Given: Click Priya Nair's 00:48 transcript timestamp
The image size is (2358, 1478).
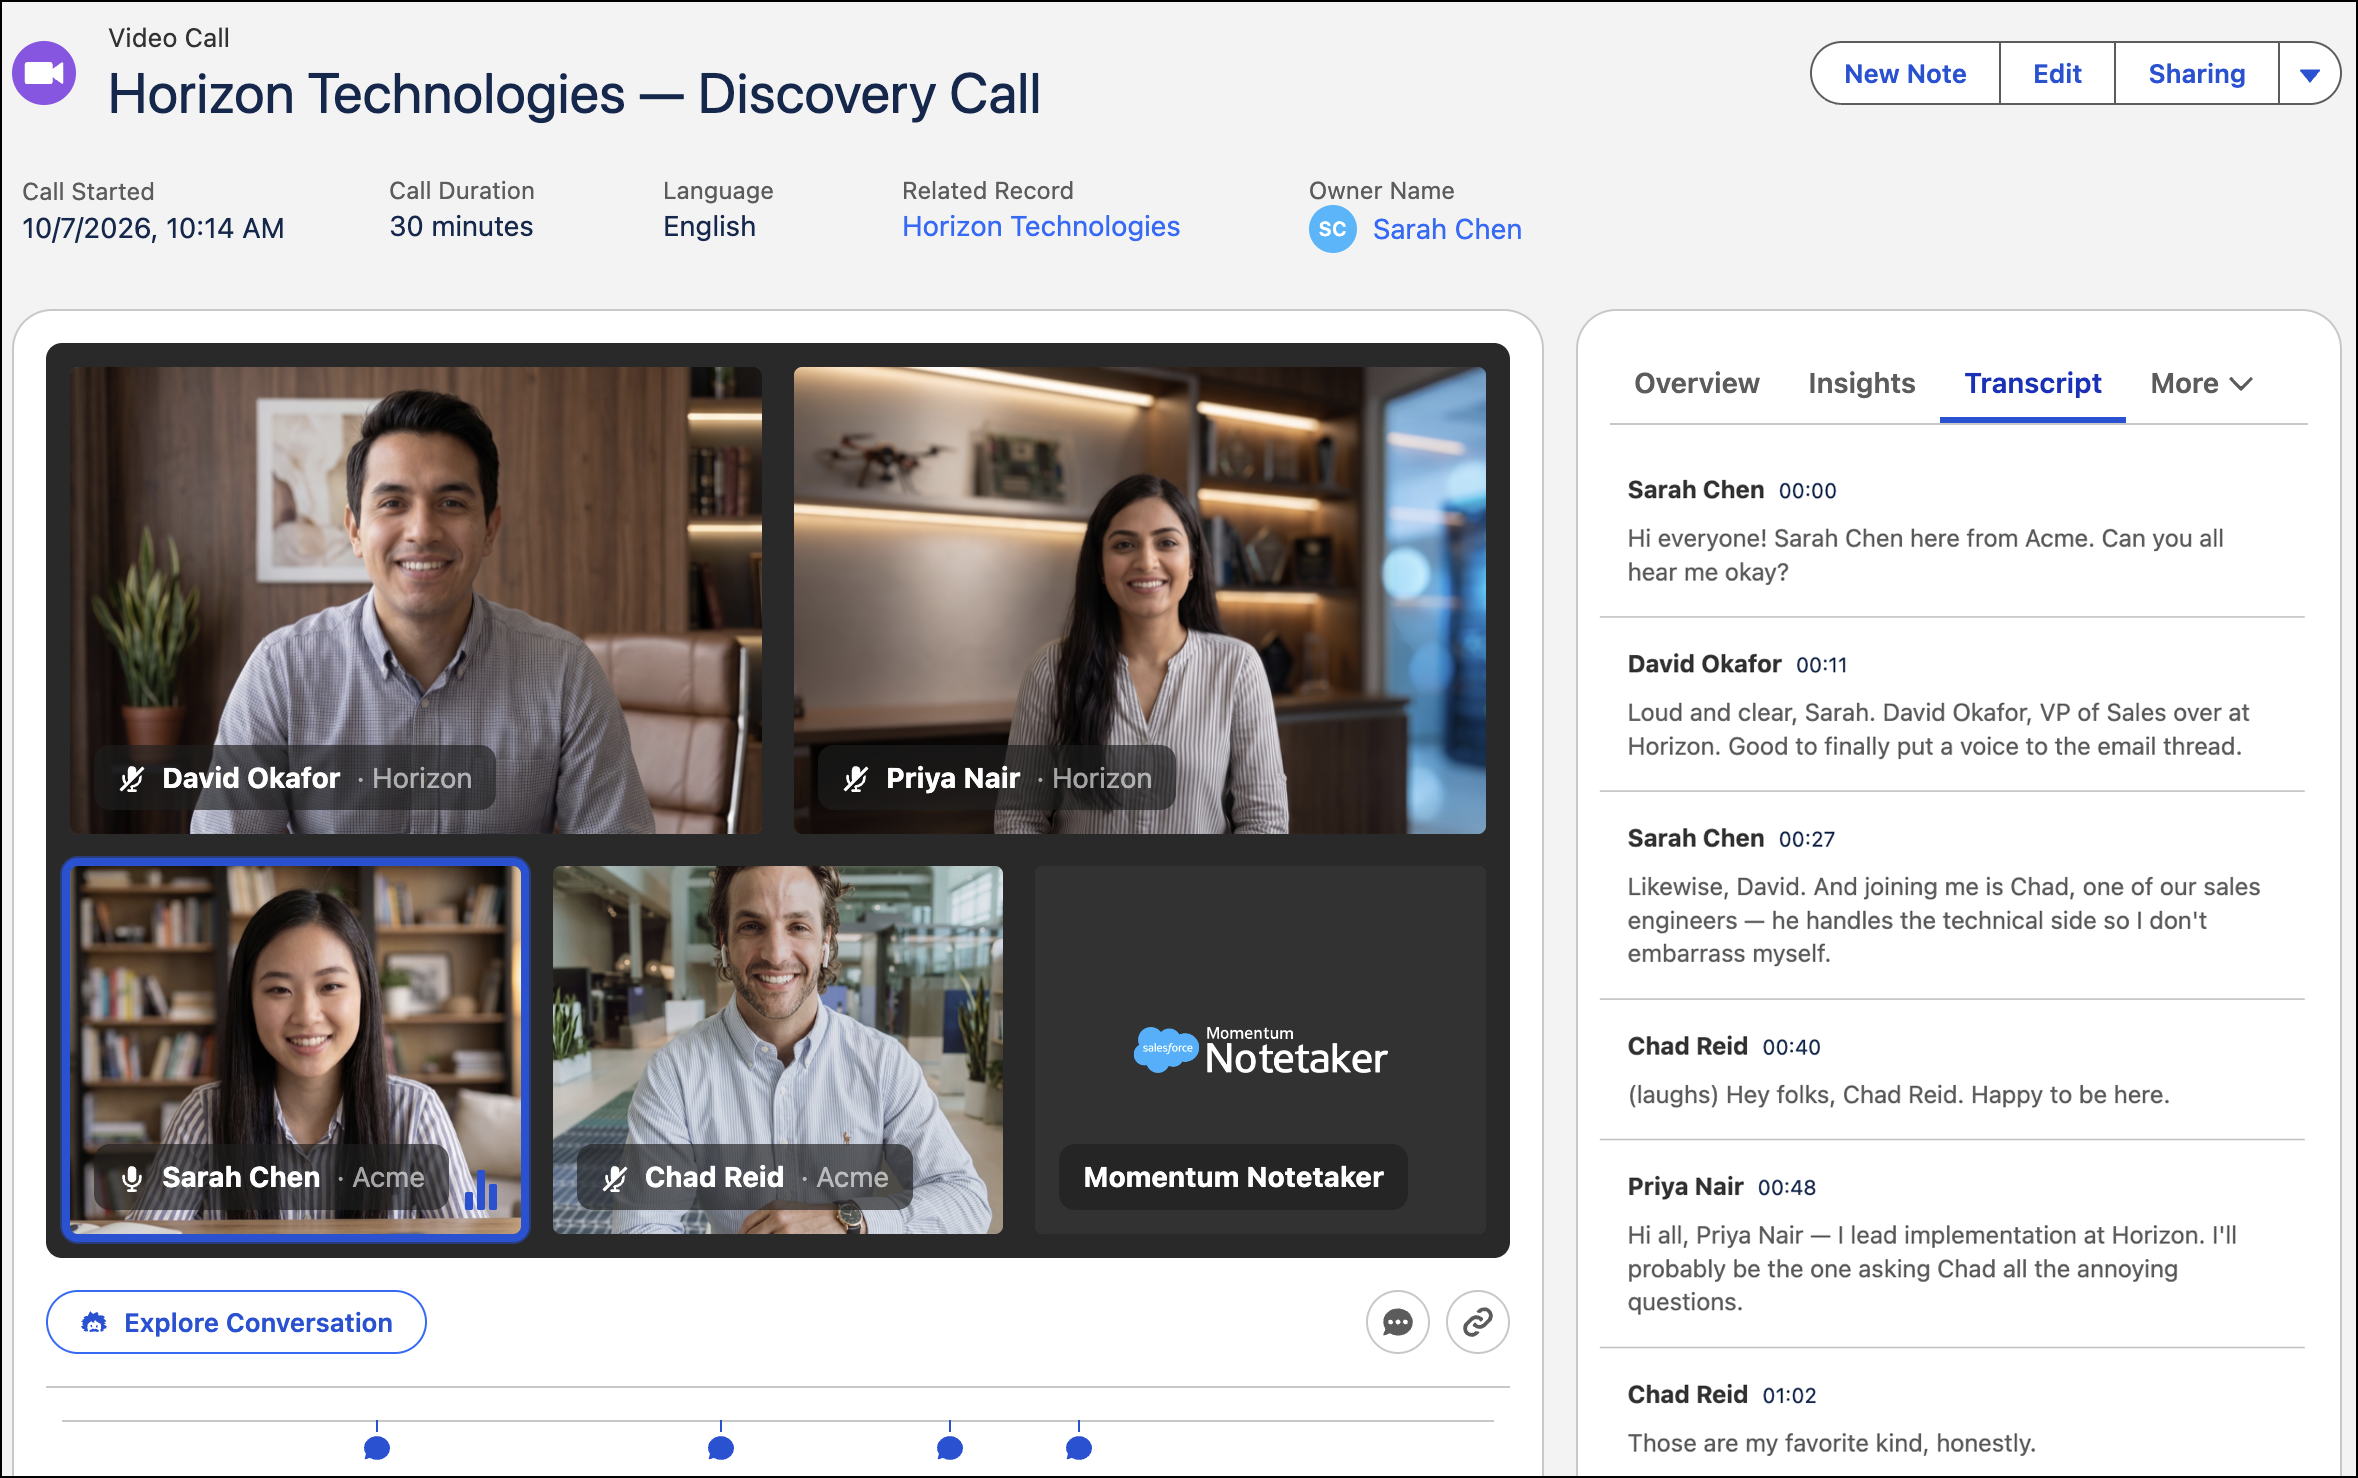Looking at the screenshot, I should (x=1786, y=1188).
